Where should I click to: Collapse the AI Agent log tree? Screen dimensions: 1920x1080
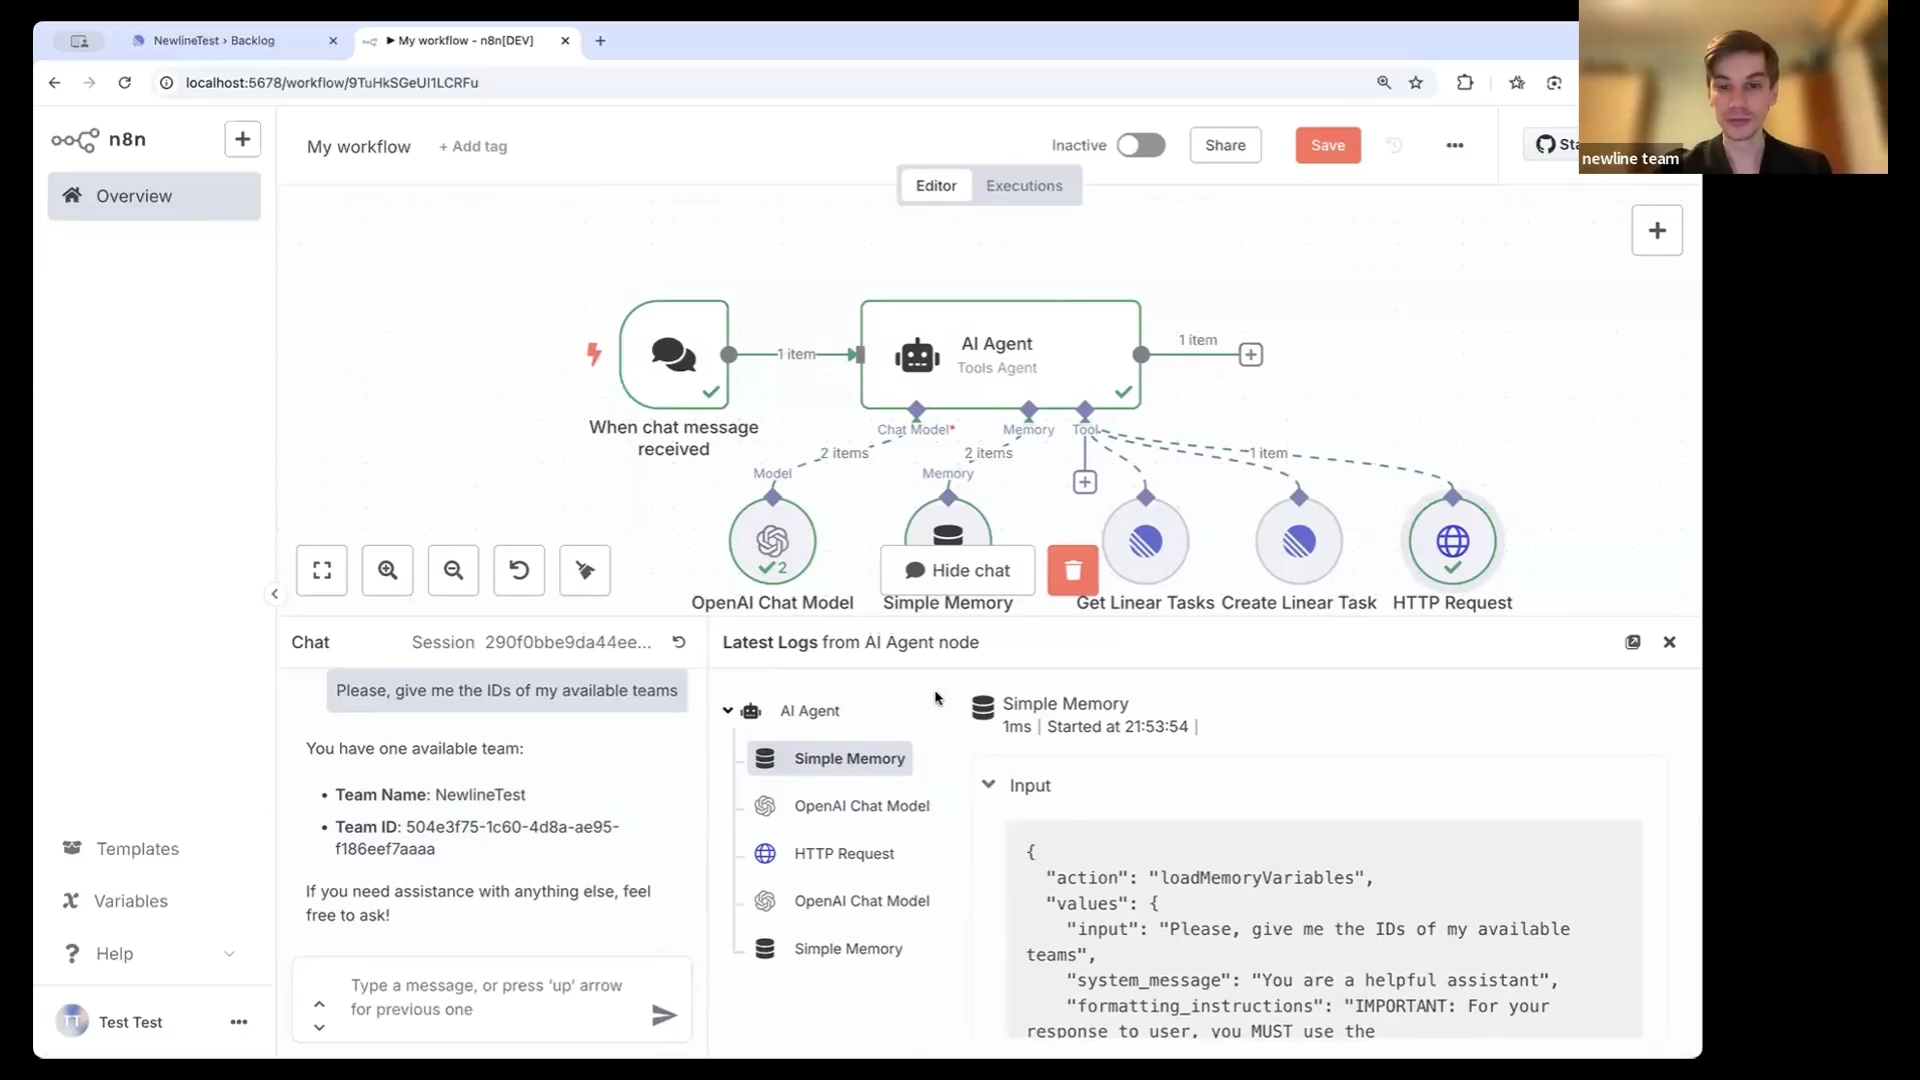728,711
